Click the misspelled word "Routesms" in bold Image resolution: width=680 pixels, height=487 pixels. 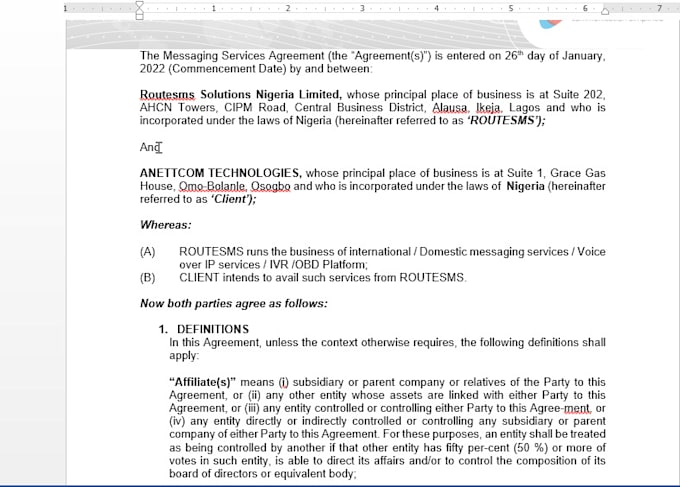click(167, 95)
